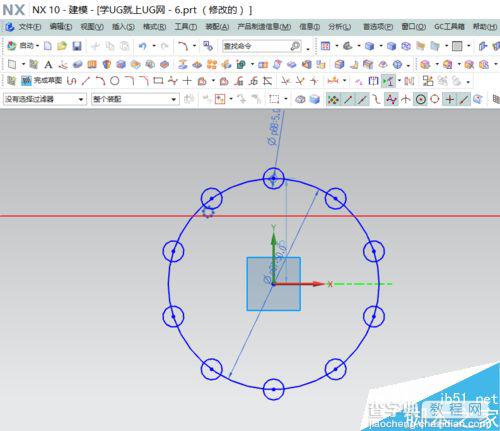The height and width of the screenshot is (431, 500).
Task: Open the Preferences (首选项) menu
Action: point(378,27)
